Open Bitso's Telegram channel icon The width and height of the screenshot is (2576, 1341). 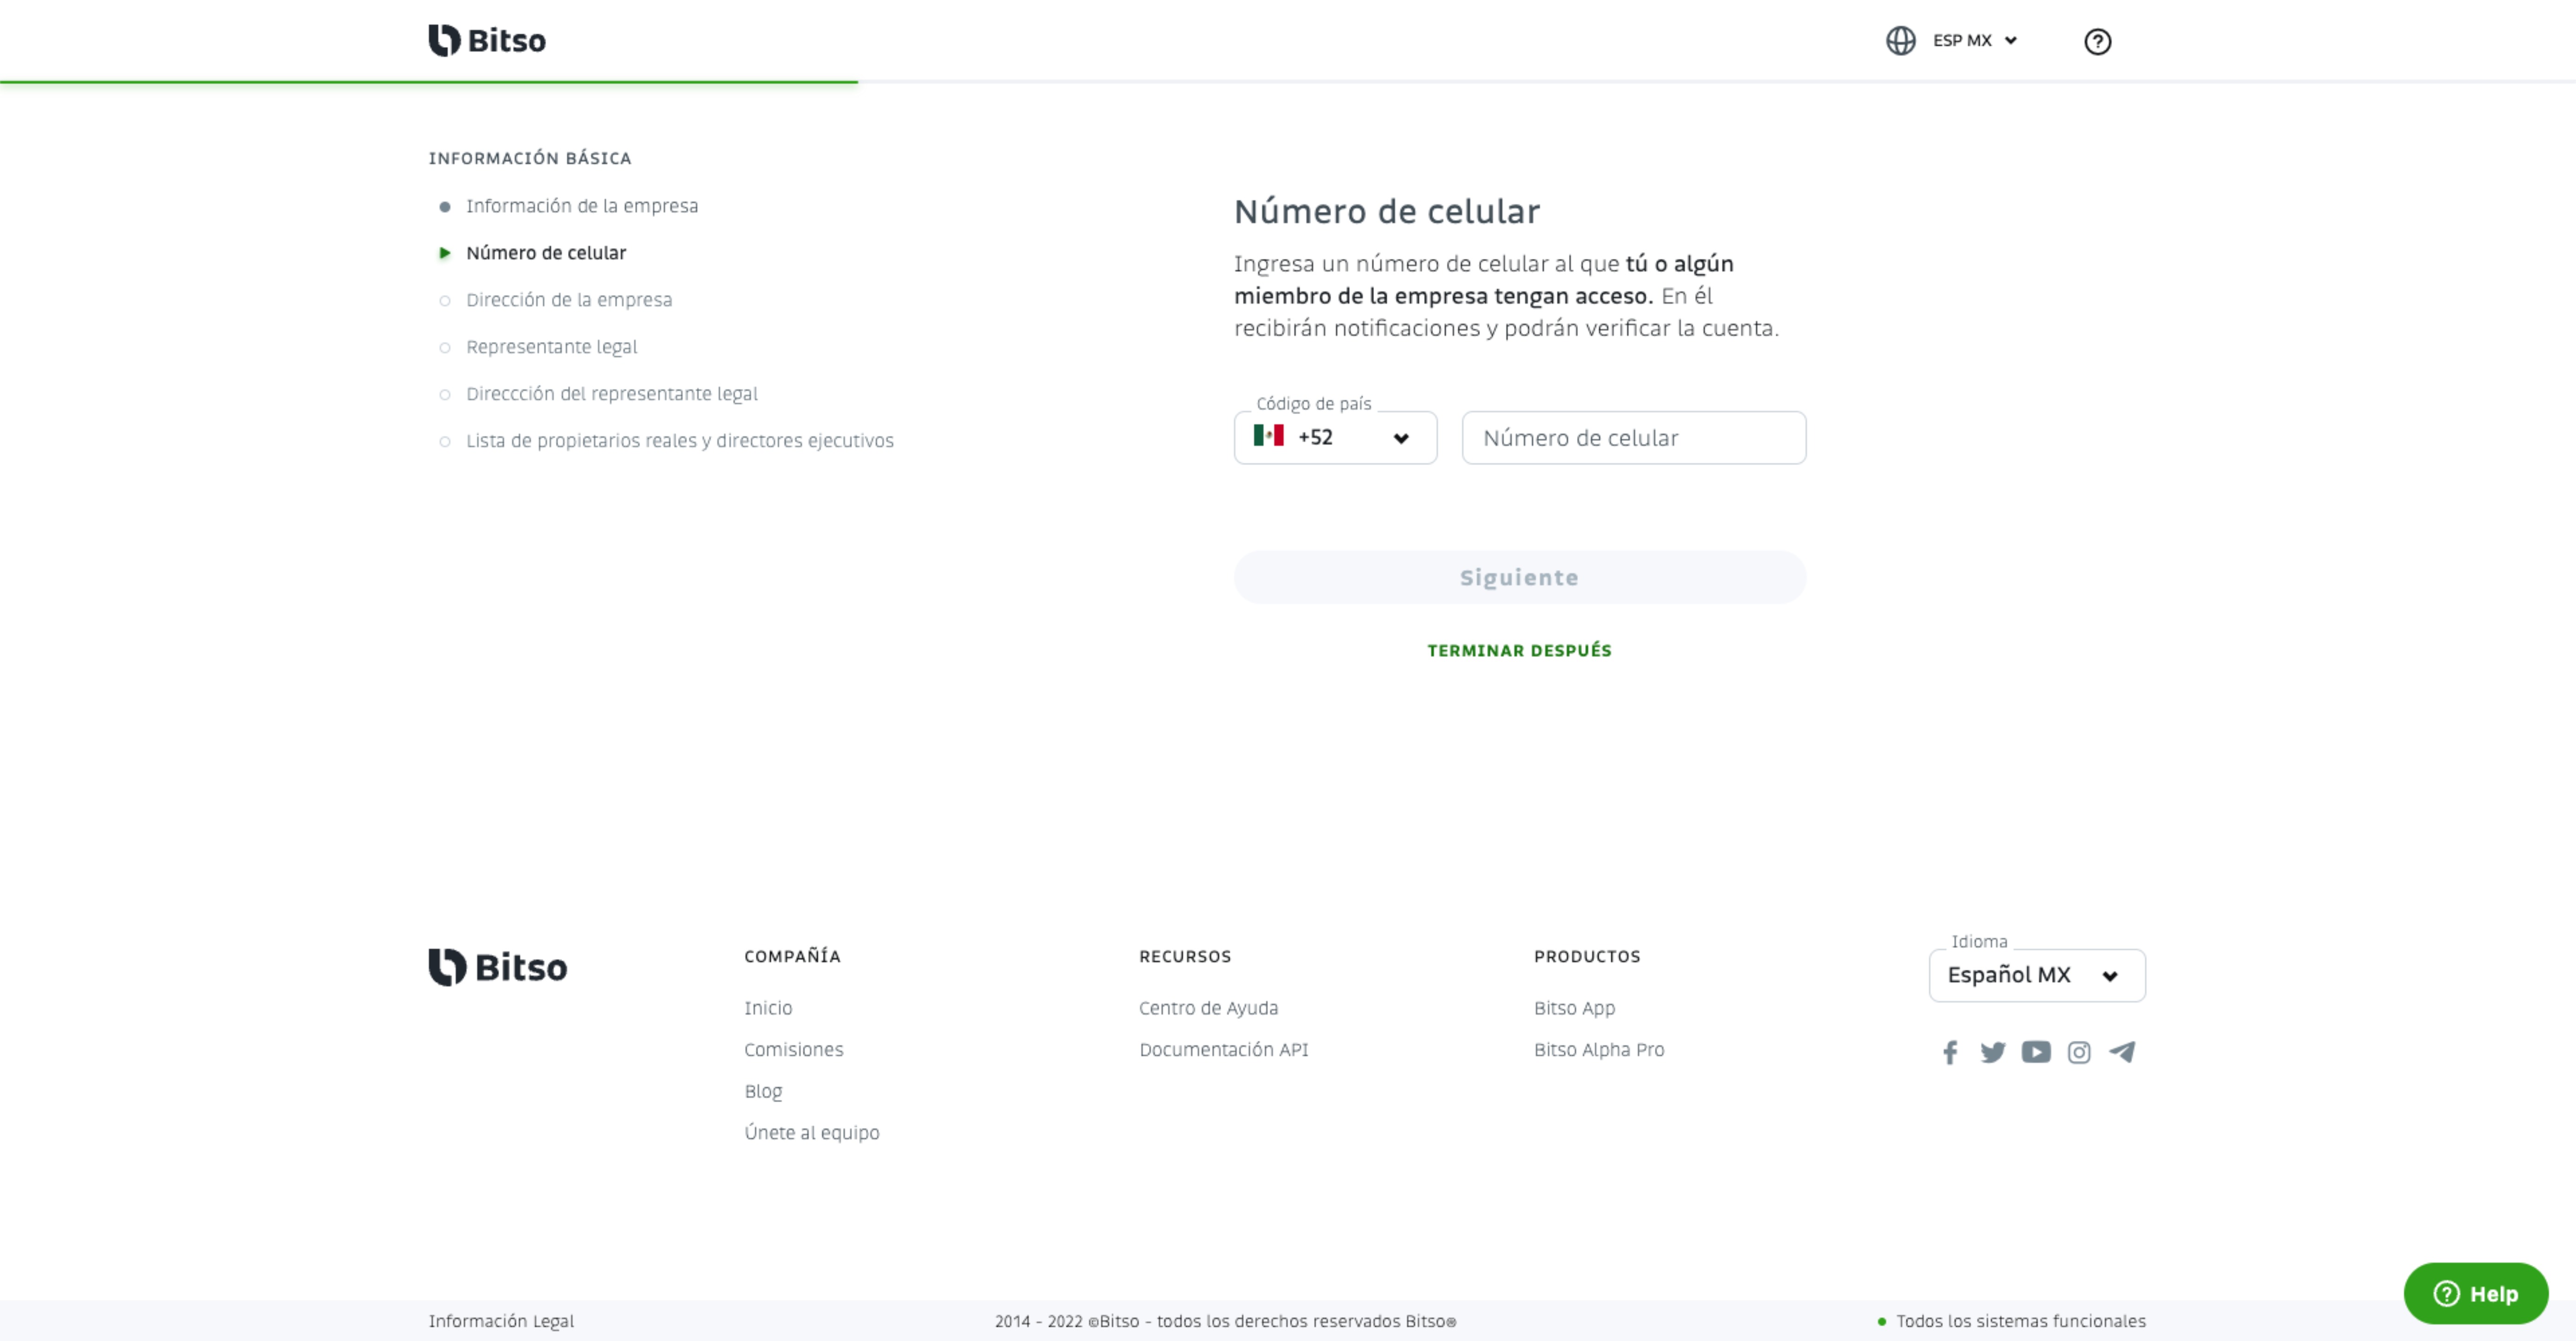pos(2121,1052)
